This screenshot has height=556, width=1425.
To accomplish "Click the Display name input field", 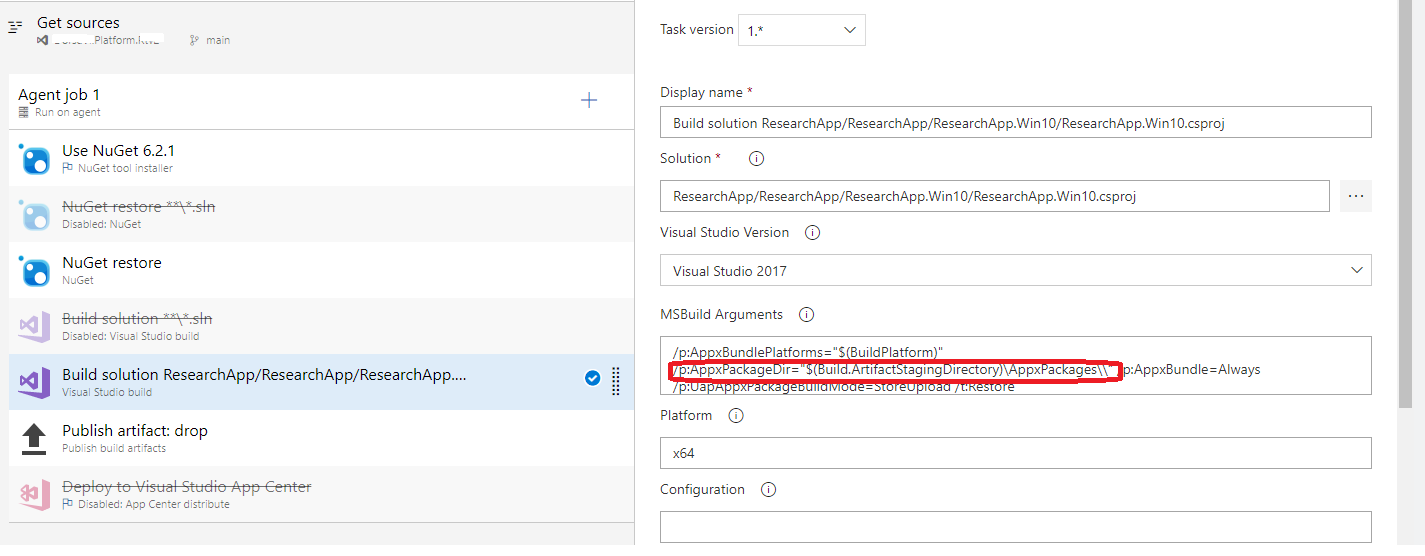I will click(1016, 122).
